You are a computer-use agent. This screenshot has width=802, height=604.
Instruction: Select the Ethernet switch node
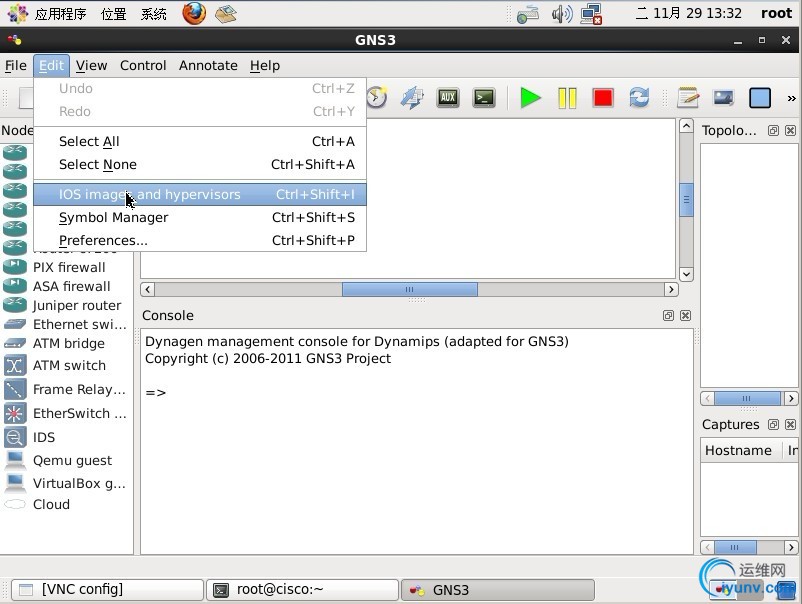65,324
